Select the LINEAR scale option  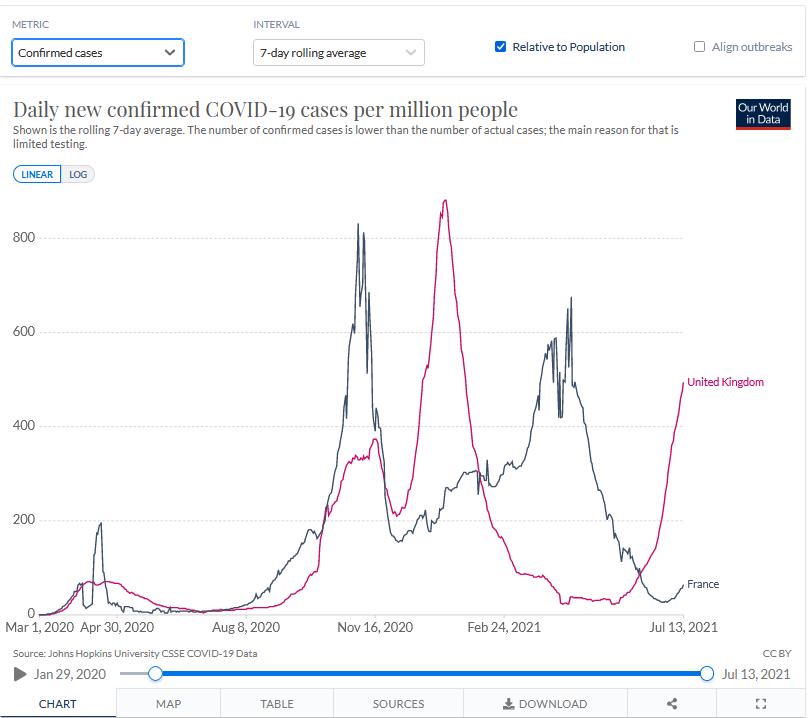[x=37, y=174]
